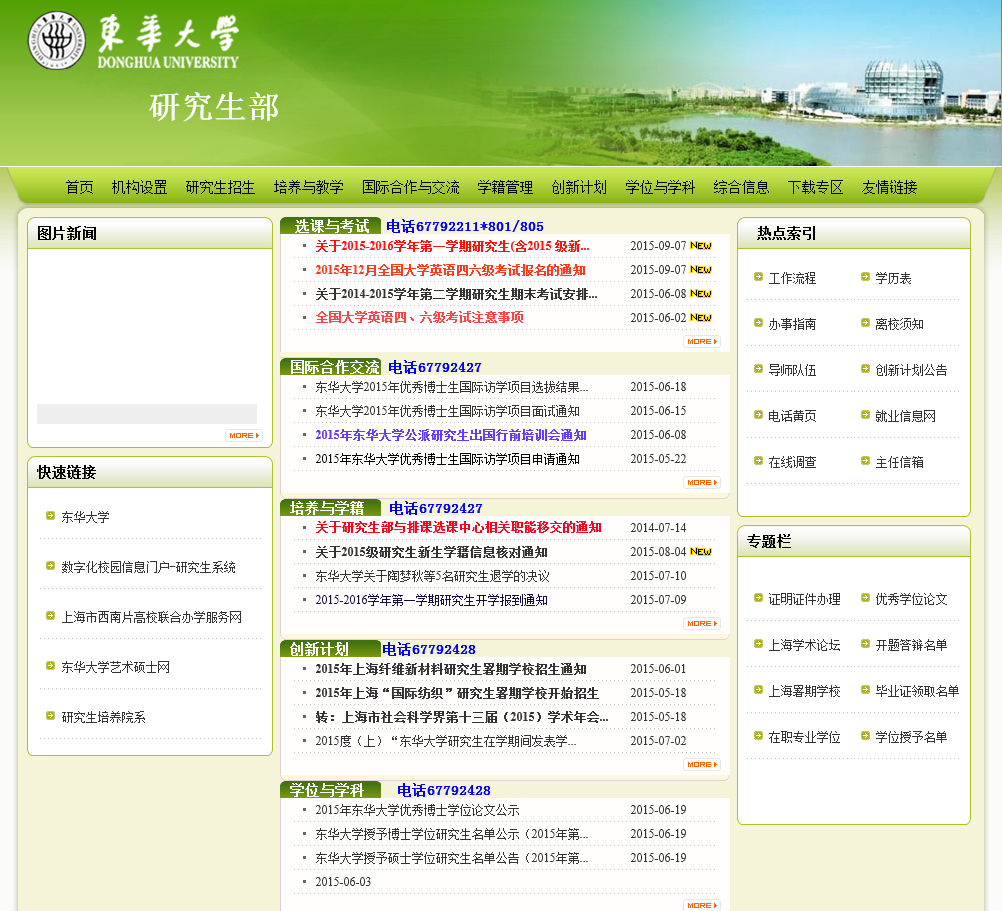Click the bullet icon beside 办事指南
The width and height of the screenshot is (1002, 911).
758,323
